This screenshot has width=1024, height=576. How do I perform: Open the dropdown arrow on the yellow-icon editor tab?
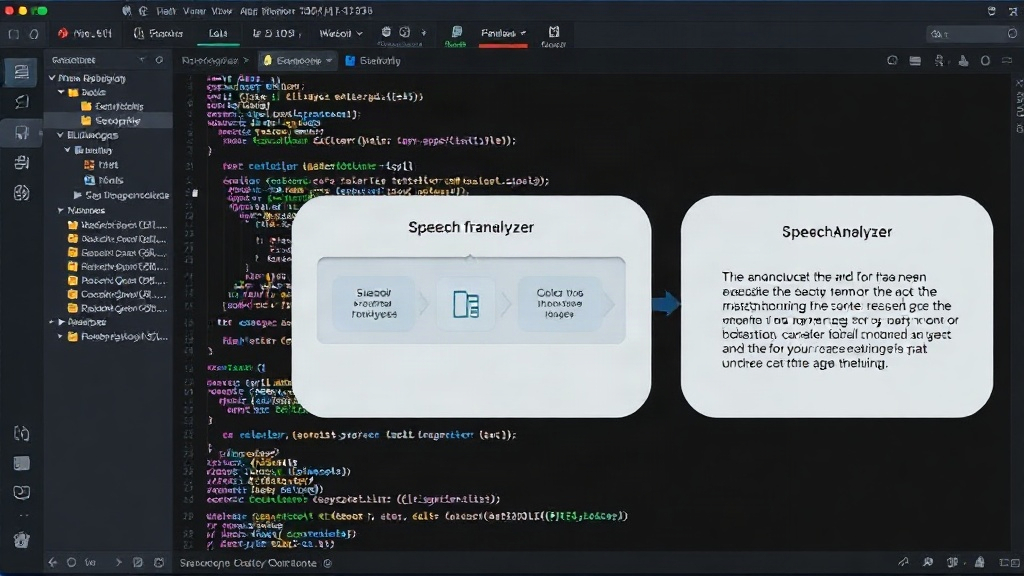pyautogui.click(x=328, y=61)
